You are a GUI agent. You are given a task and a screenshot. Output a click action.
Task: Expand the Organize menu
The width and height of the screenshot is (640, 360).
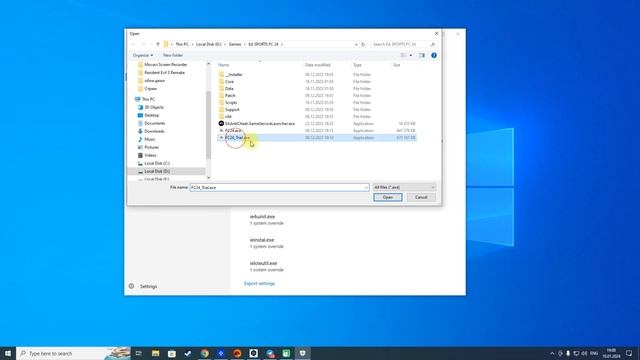tap(142, 55)
